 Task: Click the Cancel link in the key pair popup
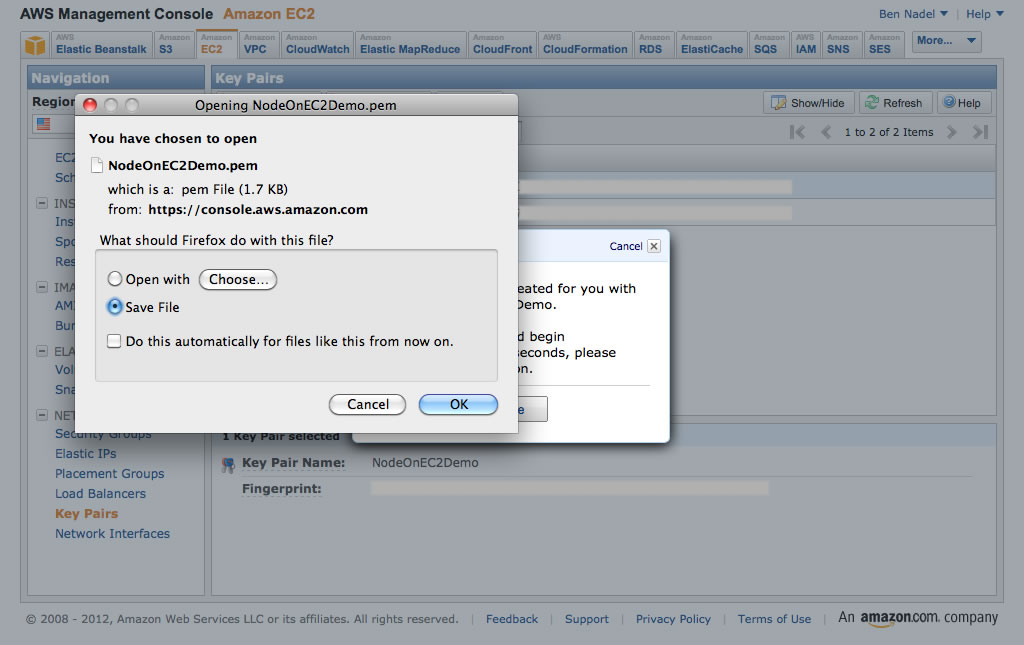[626, 246]
